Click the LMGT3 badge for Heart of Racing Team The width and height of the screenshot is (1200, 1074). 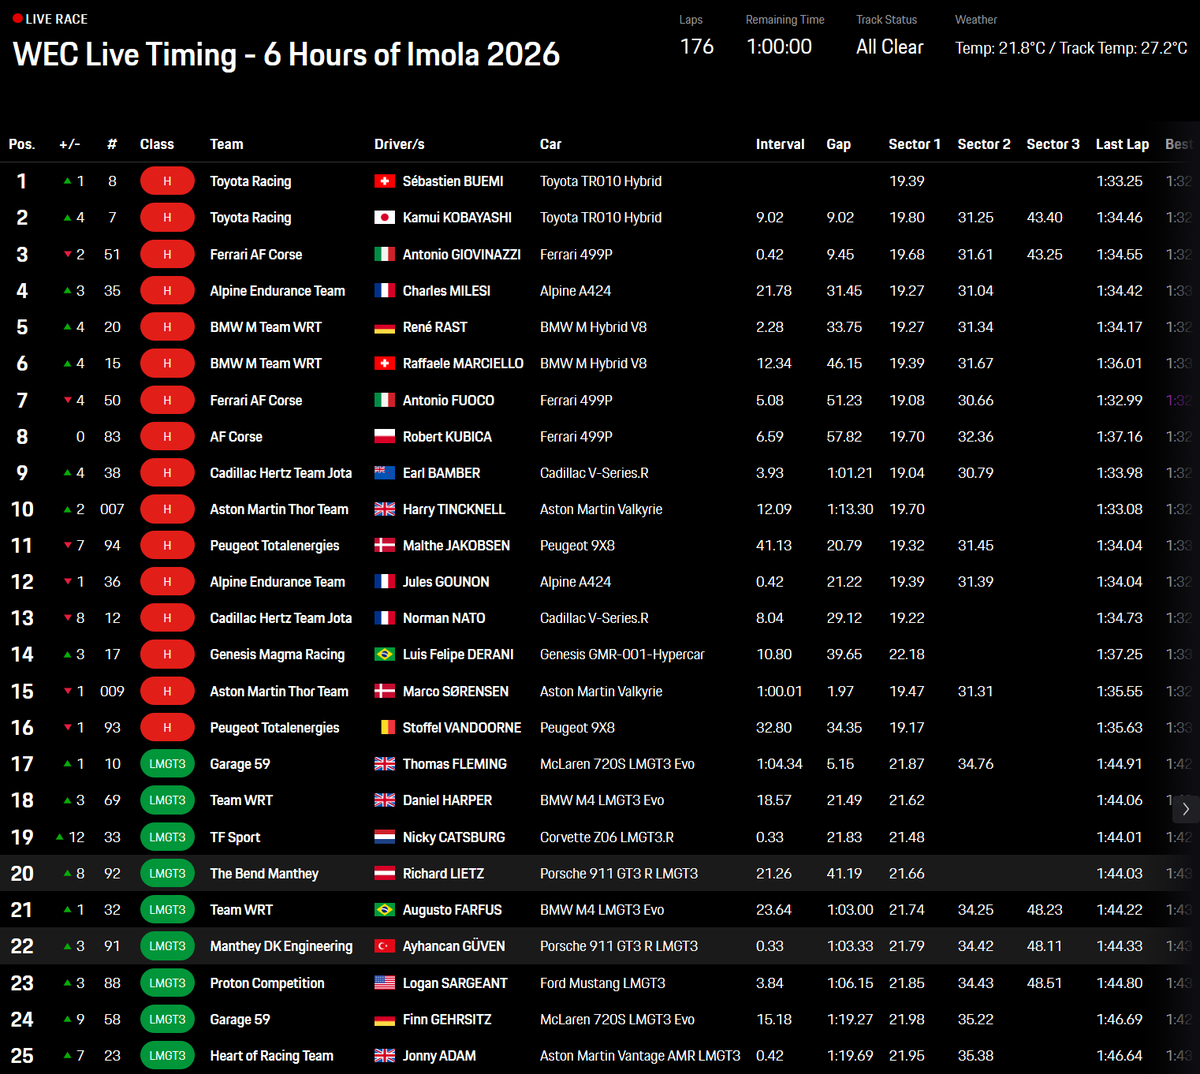167,1055
